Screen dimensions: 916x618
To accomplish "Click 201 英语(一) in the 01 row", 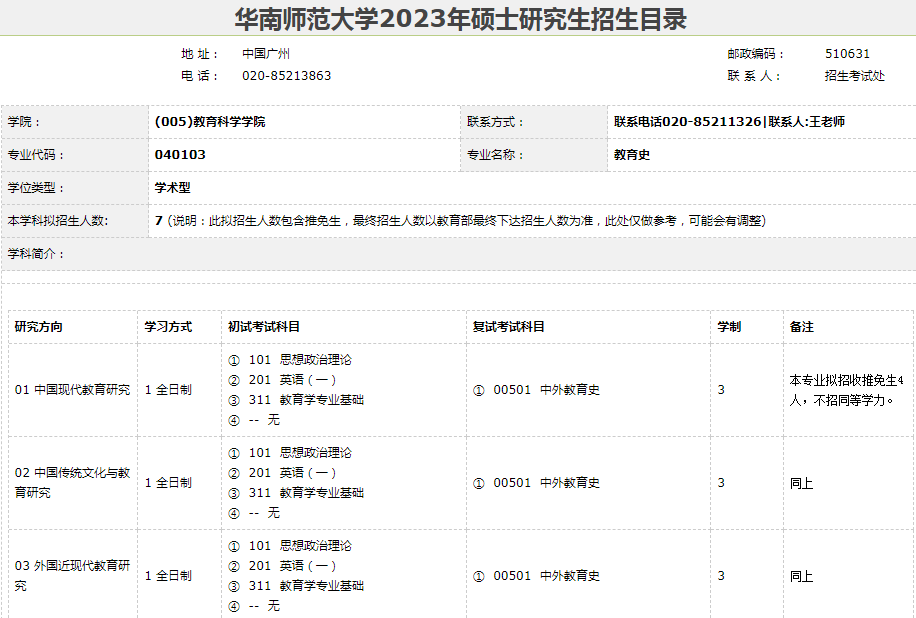I will (x=292, y=380).
